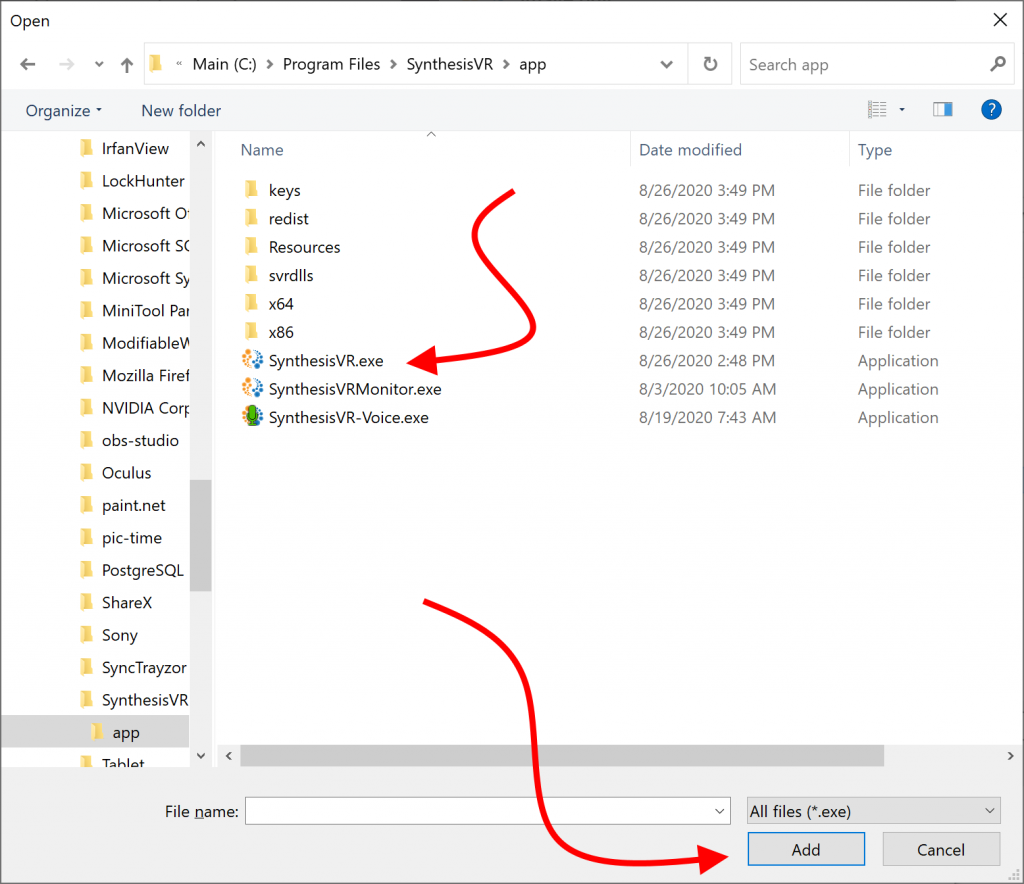This screenshot has height=884, width=1024.
Task: Sort files by Type column
Action: (874, 150)
